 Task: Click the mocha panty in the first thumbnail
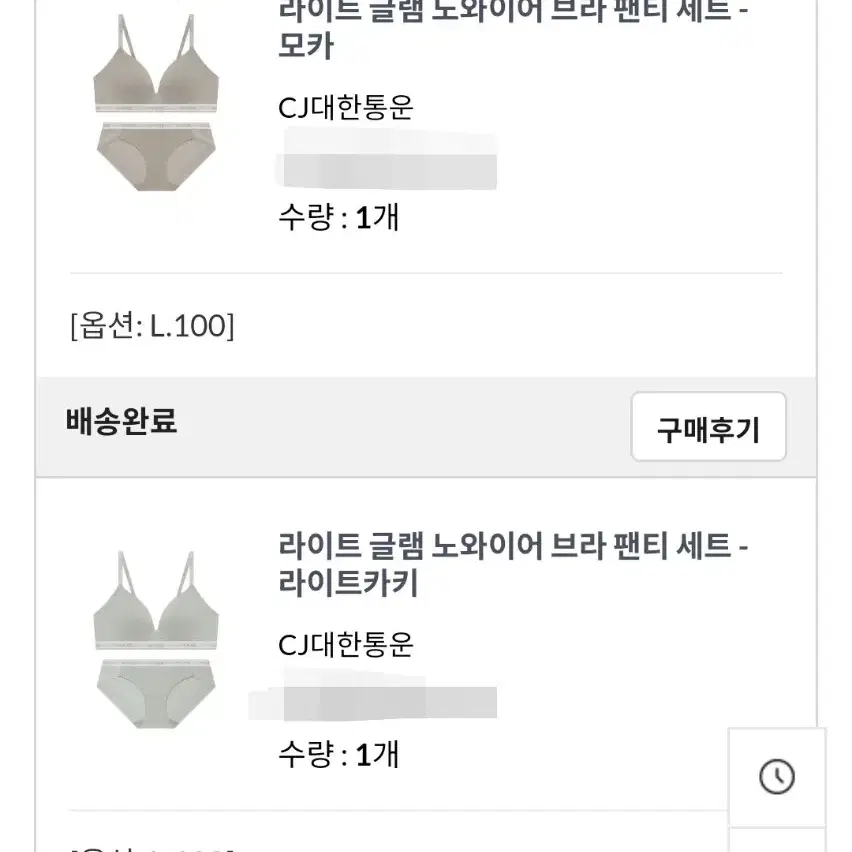point(156,156)
